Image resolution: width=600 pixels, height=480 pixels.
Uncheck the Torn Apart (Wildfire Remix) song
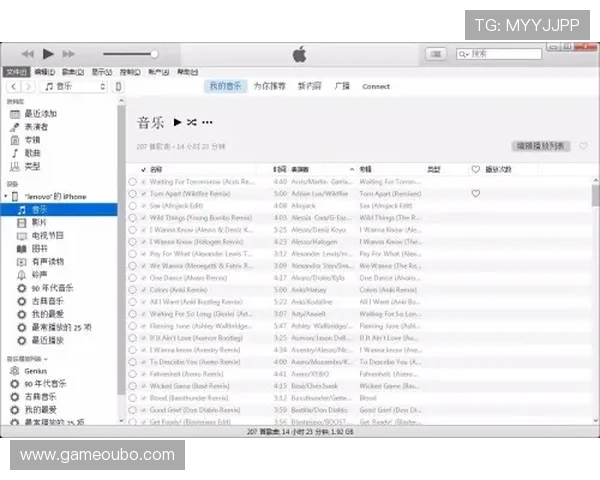click(143, 194)
